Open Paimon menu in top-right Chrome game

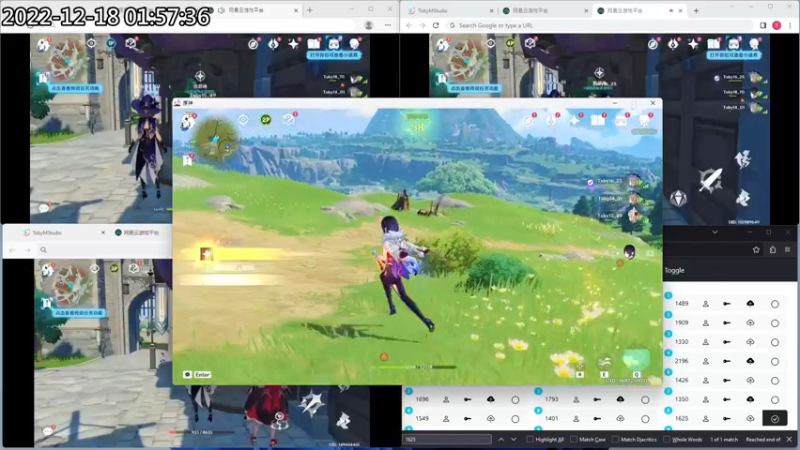tap(442, 46)
